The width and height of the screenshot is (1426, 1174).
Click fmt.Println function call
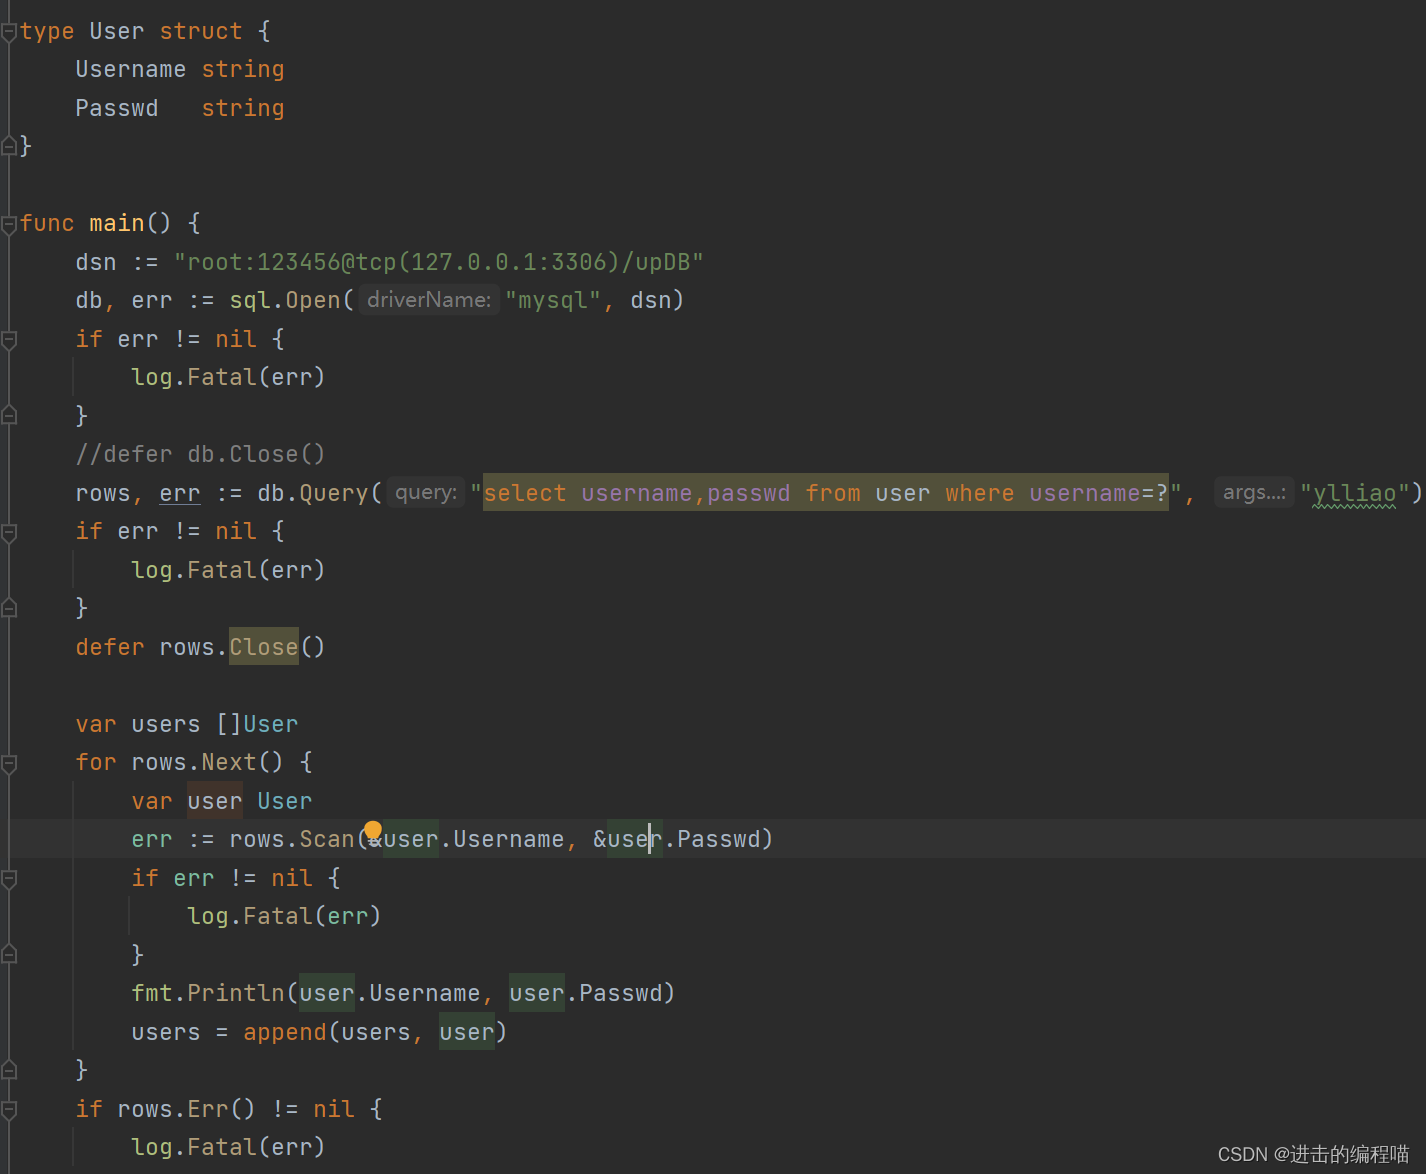(208, 993)
